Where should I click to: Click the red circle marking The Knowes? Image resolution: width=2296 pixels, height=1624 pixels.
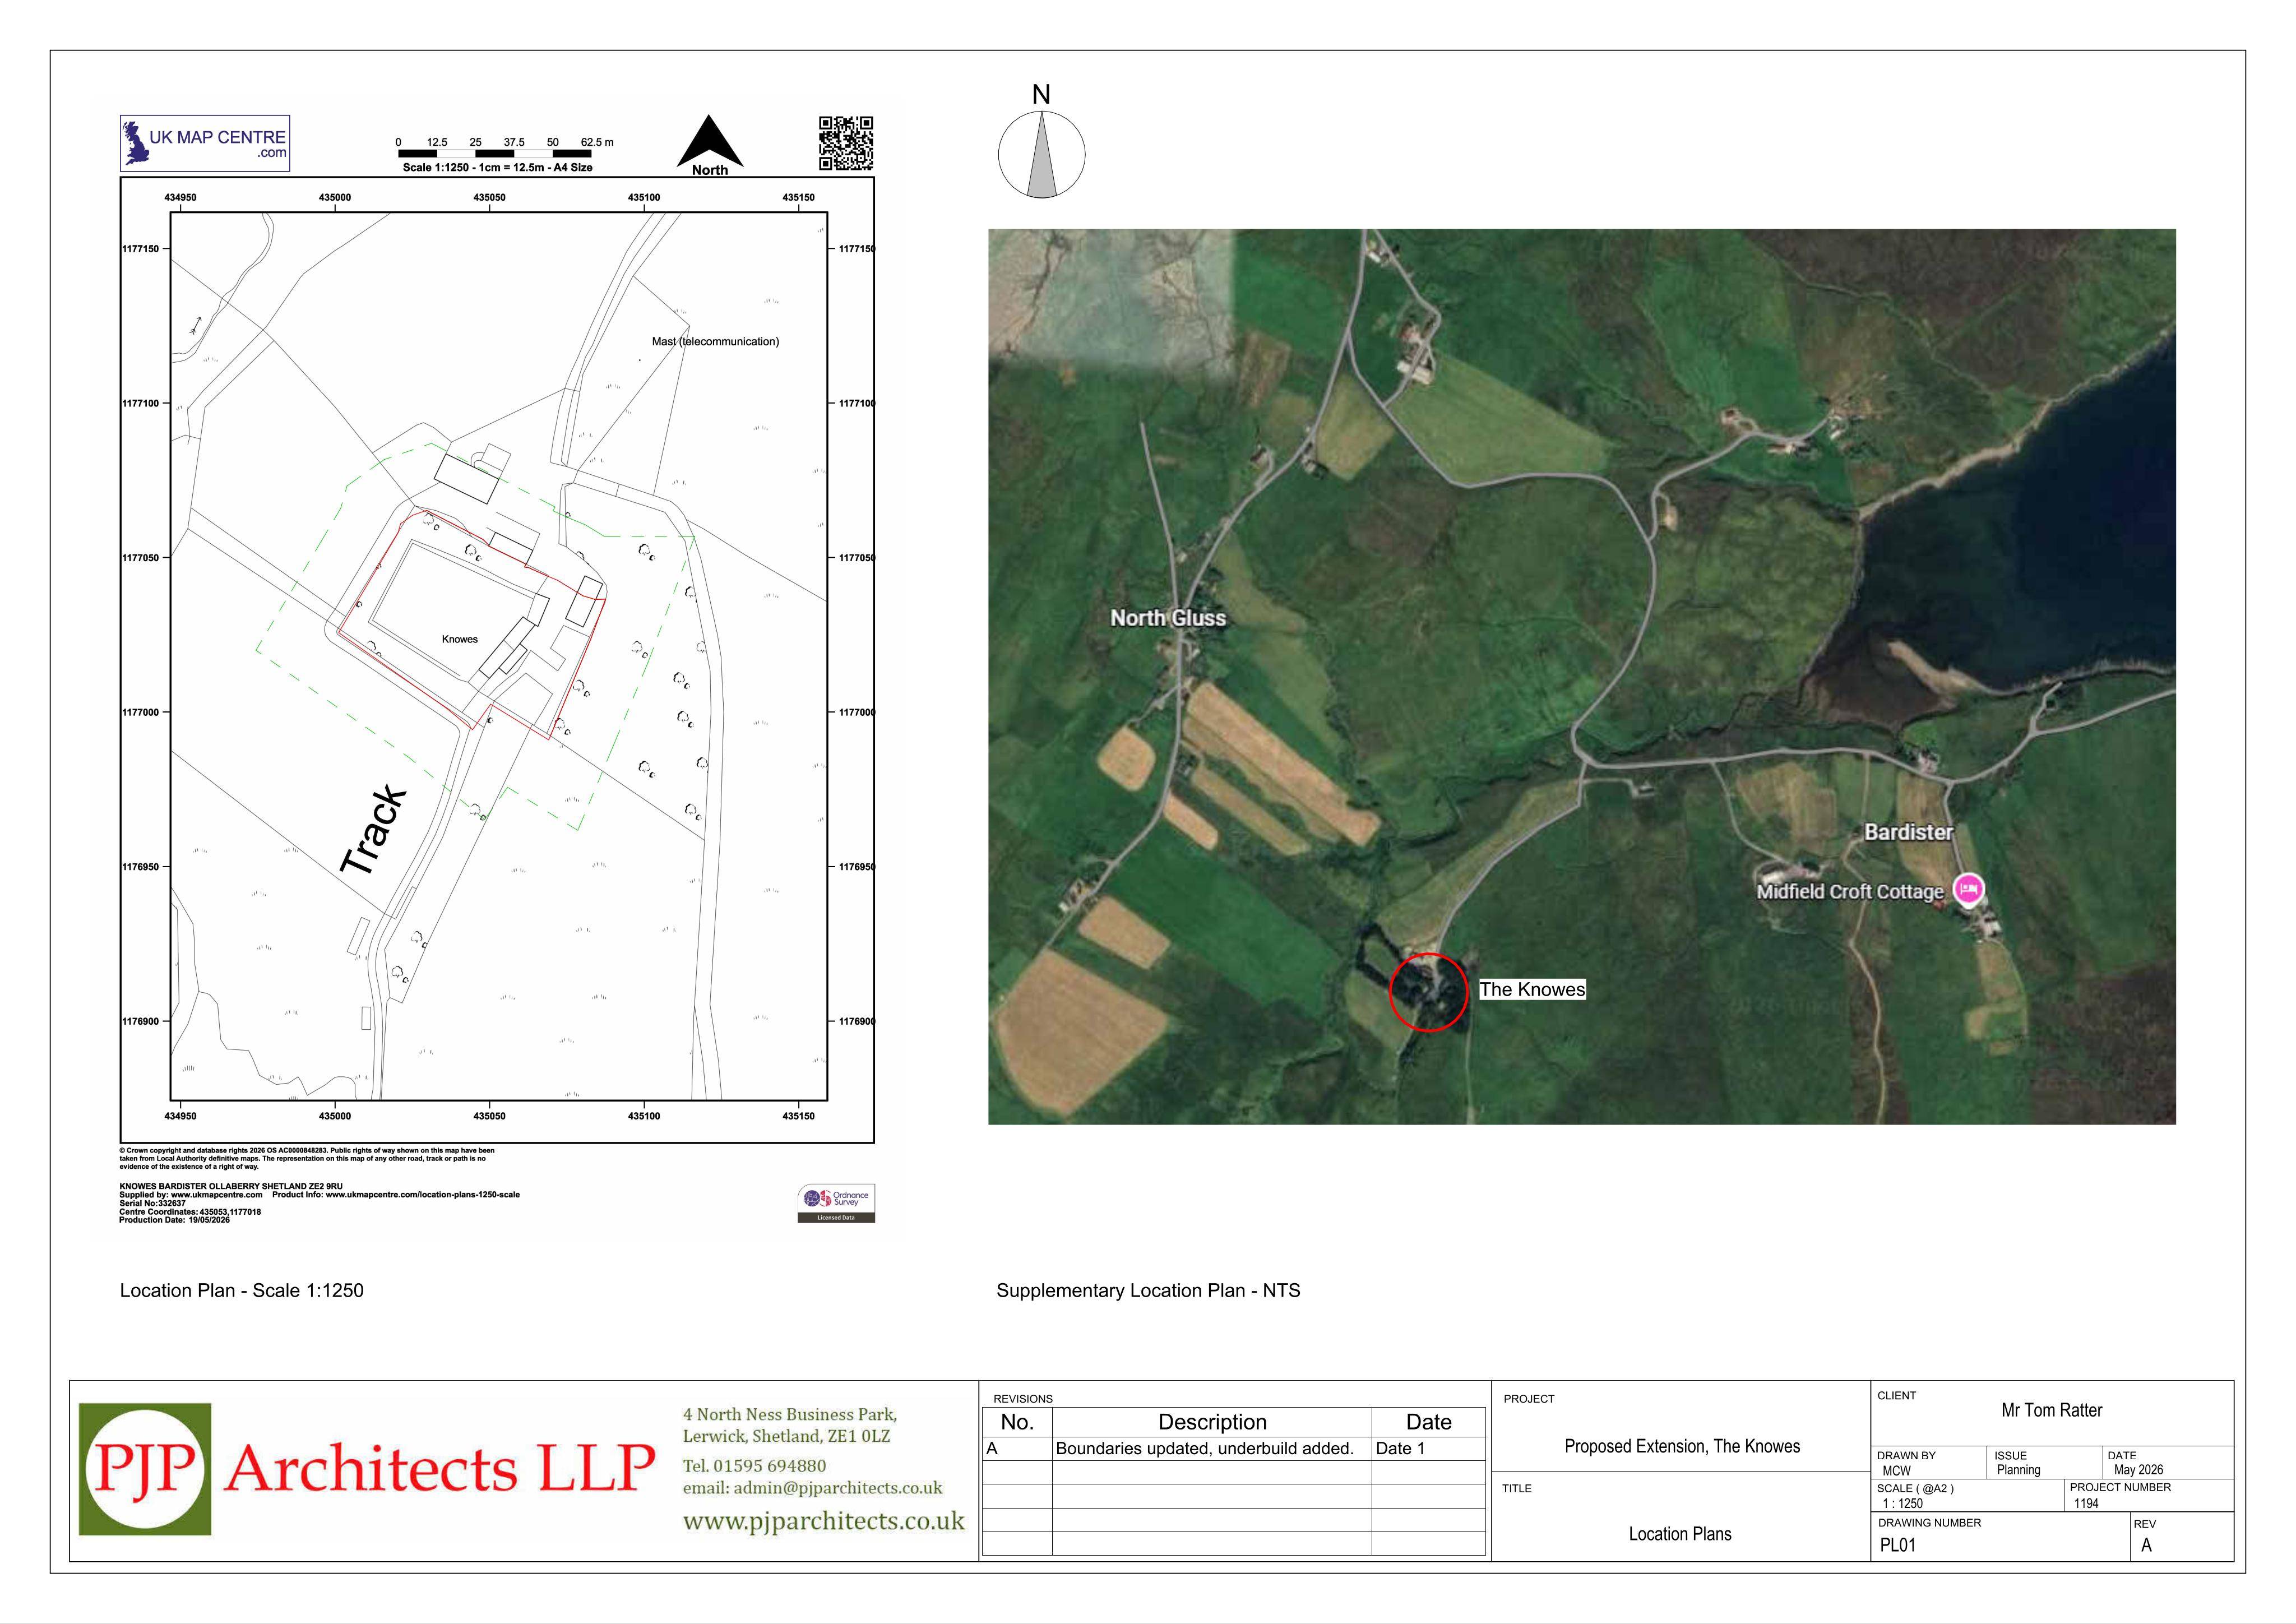(1428, 992)
